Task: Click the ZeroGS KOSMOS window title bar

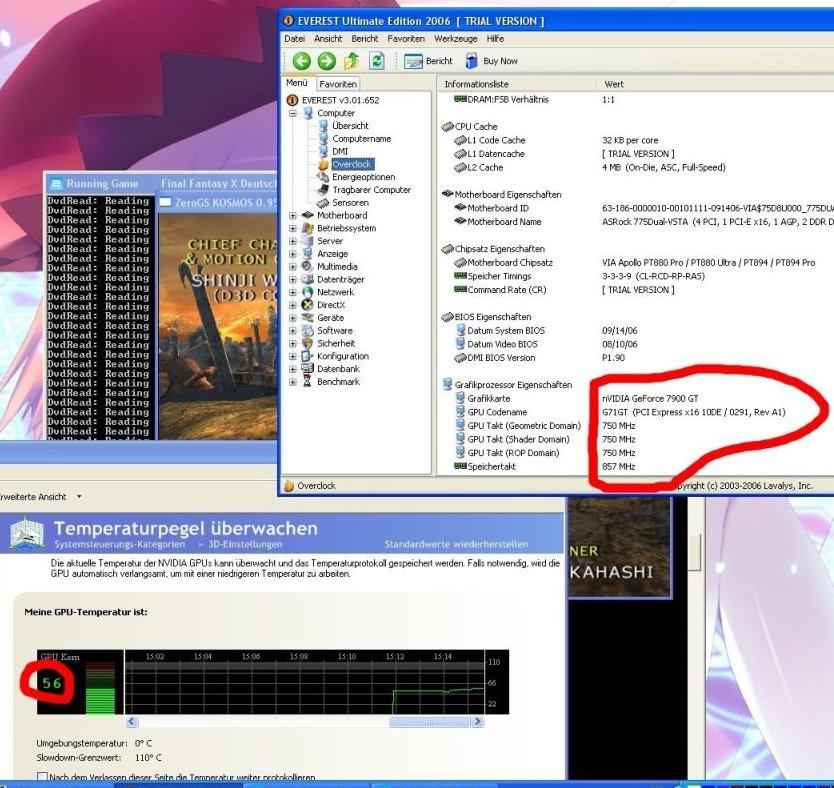Action: [x=218, y=202]
